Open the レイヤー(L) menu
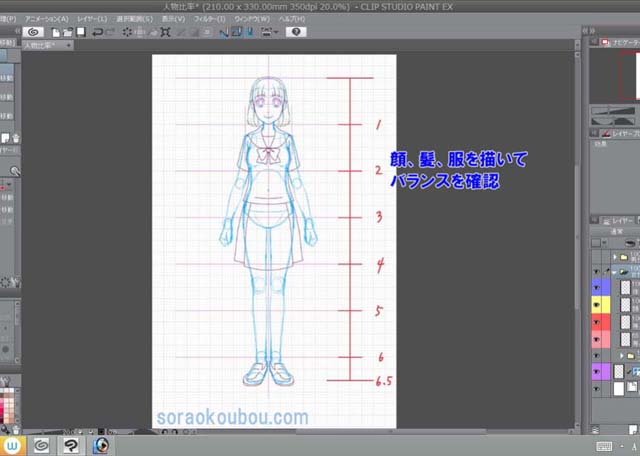 point(92,19)
